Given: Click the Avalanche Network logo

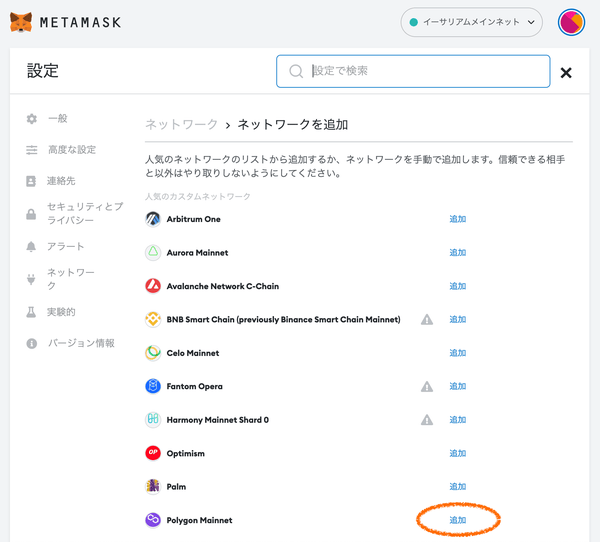Looking at the screenshot, I should click(x=153, y=286).
